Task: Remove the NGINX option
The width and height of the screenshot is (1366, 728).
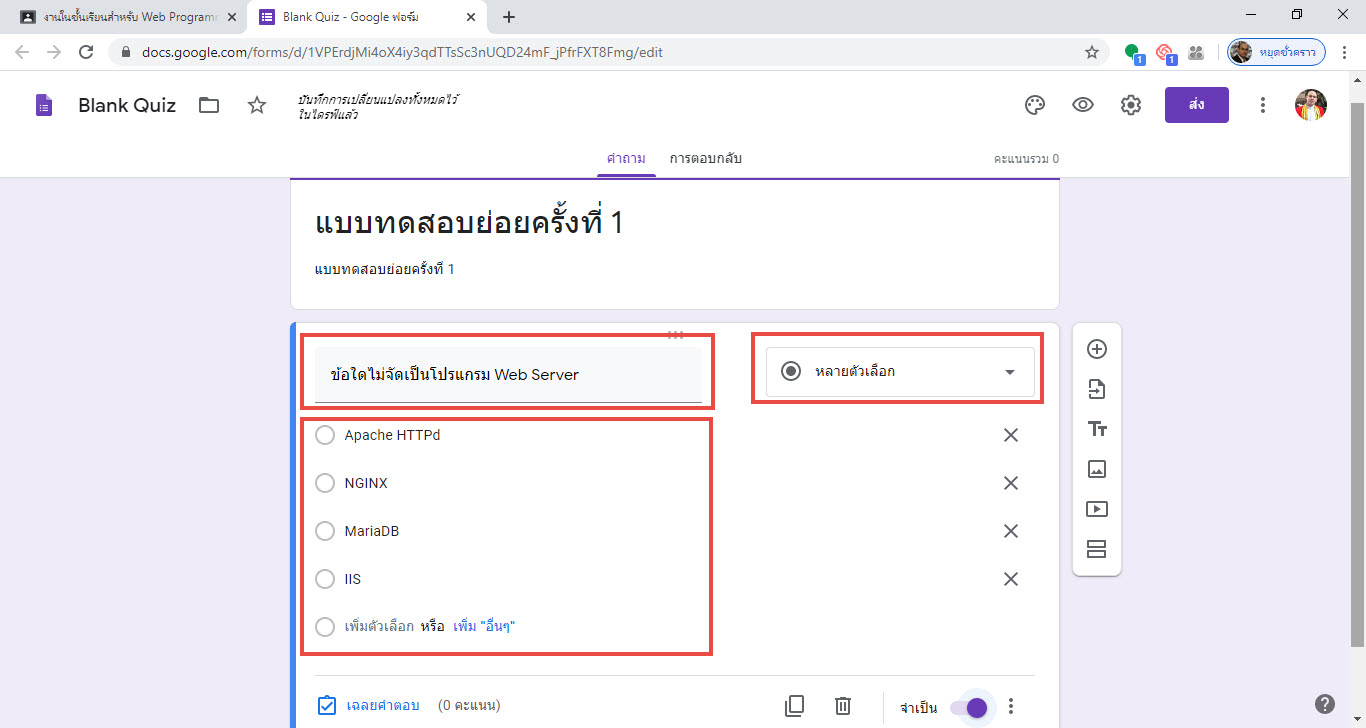Action: click(1011, 483)
